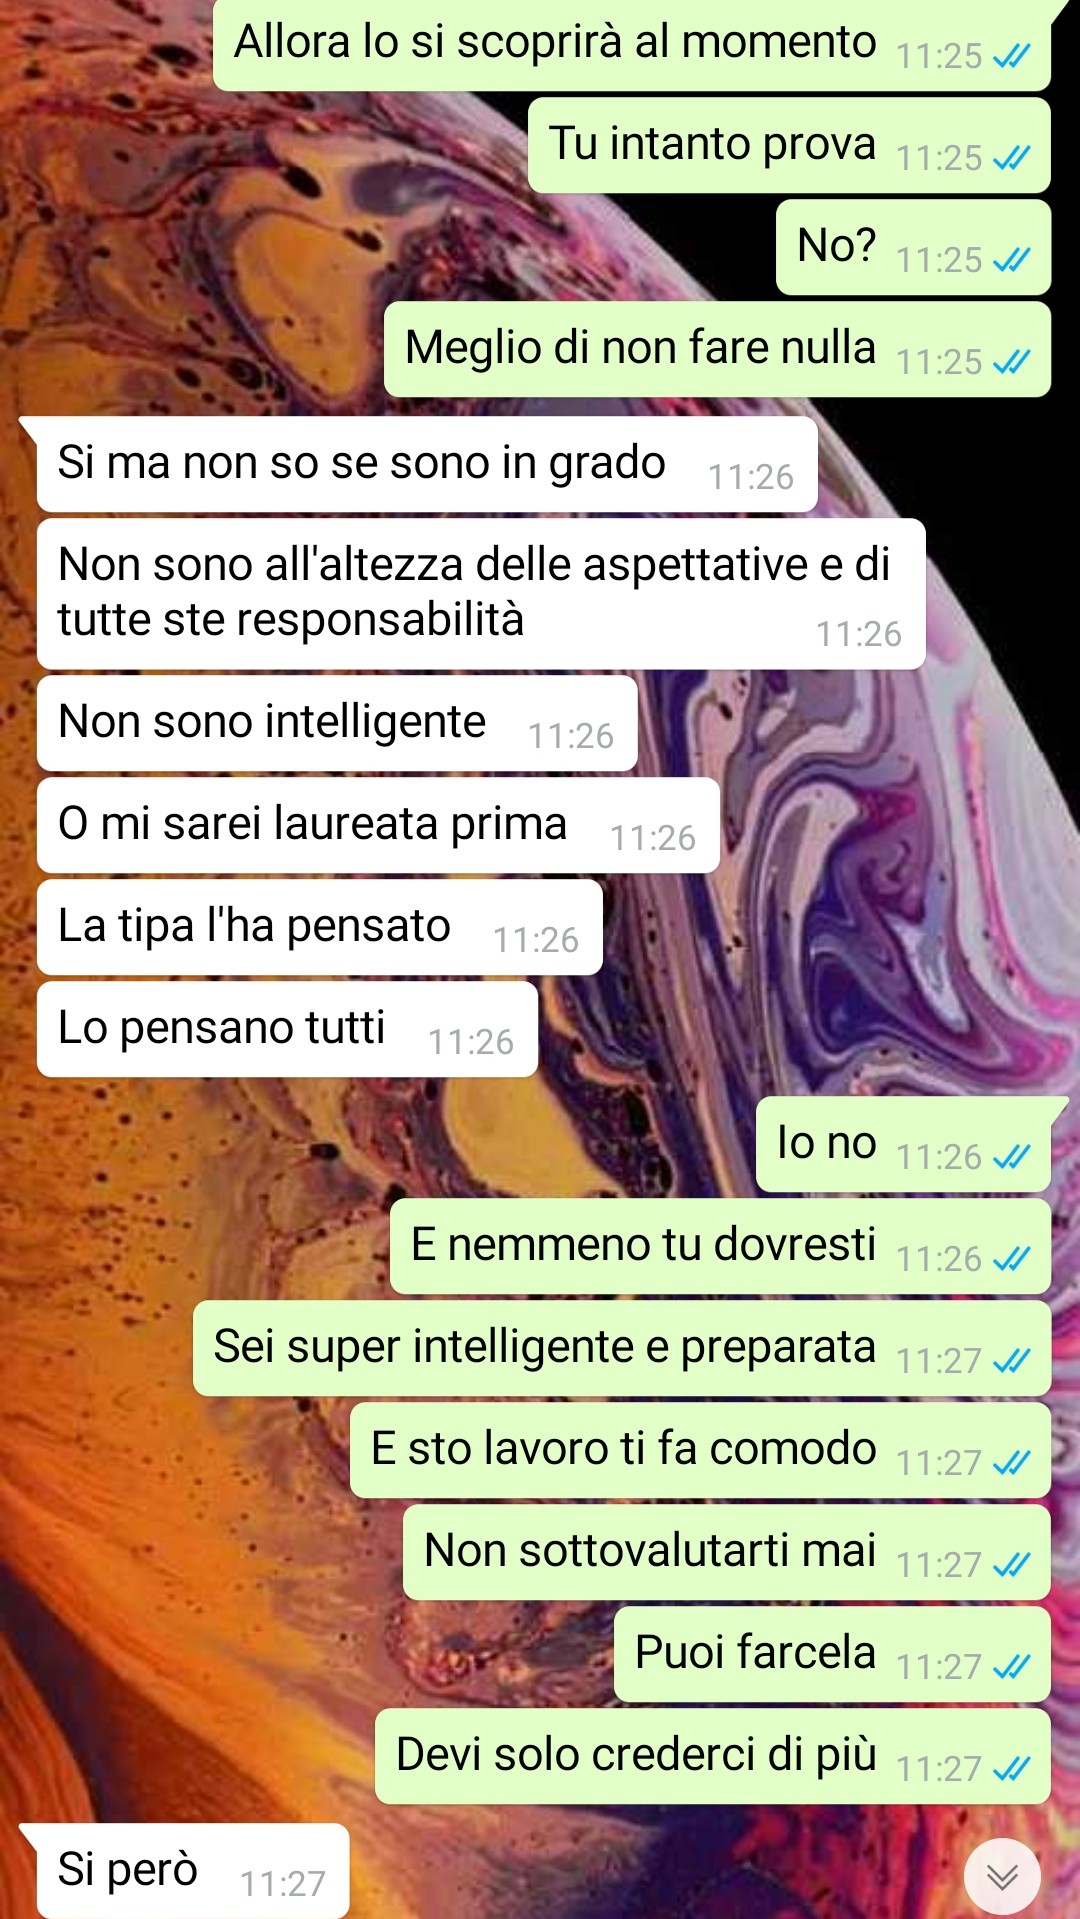Select the 'Non sono intelligente' message bubble
The image size is (1080, 1919).
pyautogui.click(x=337, y=723)
